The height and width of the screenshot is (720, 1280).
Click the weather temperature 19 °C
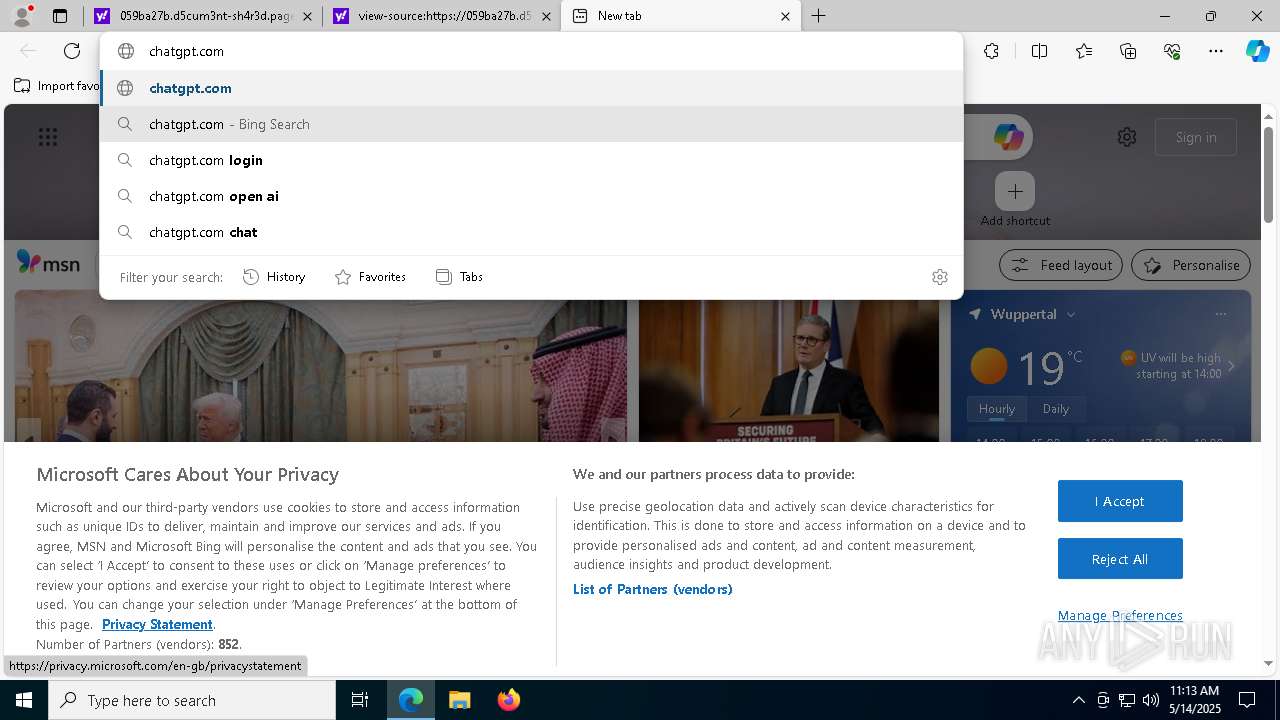click(1050, 368)
